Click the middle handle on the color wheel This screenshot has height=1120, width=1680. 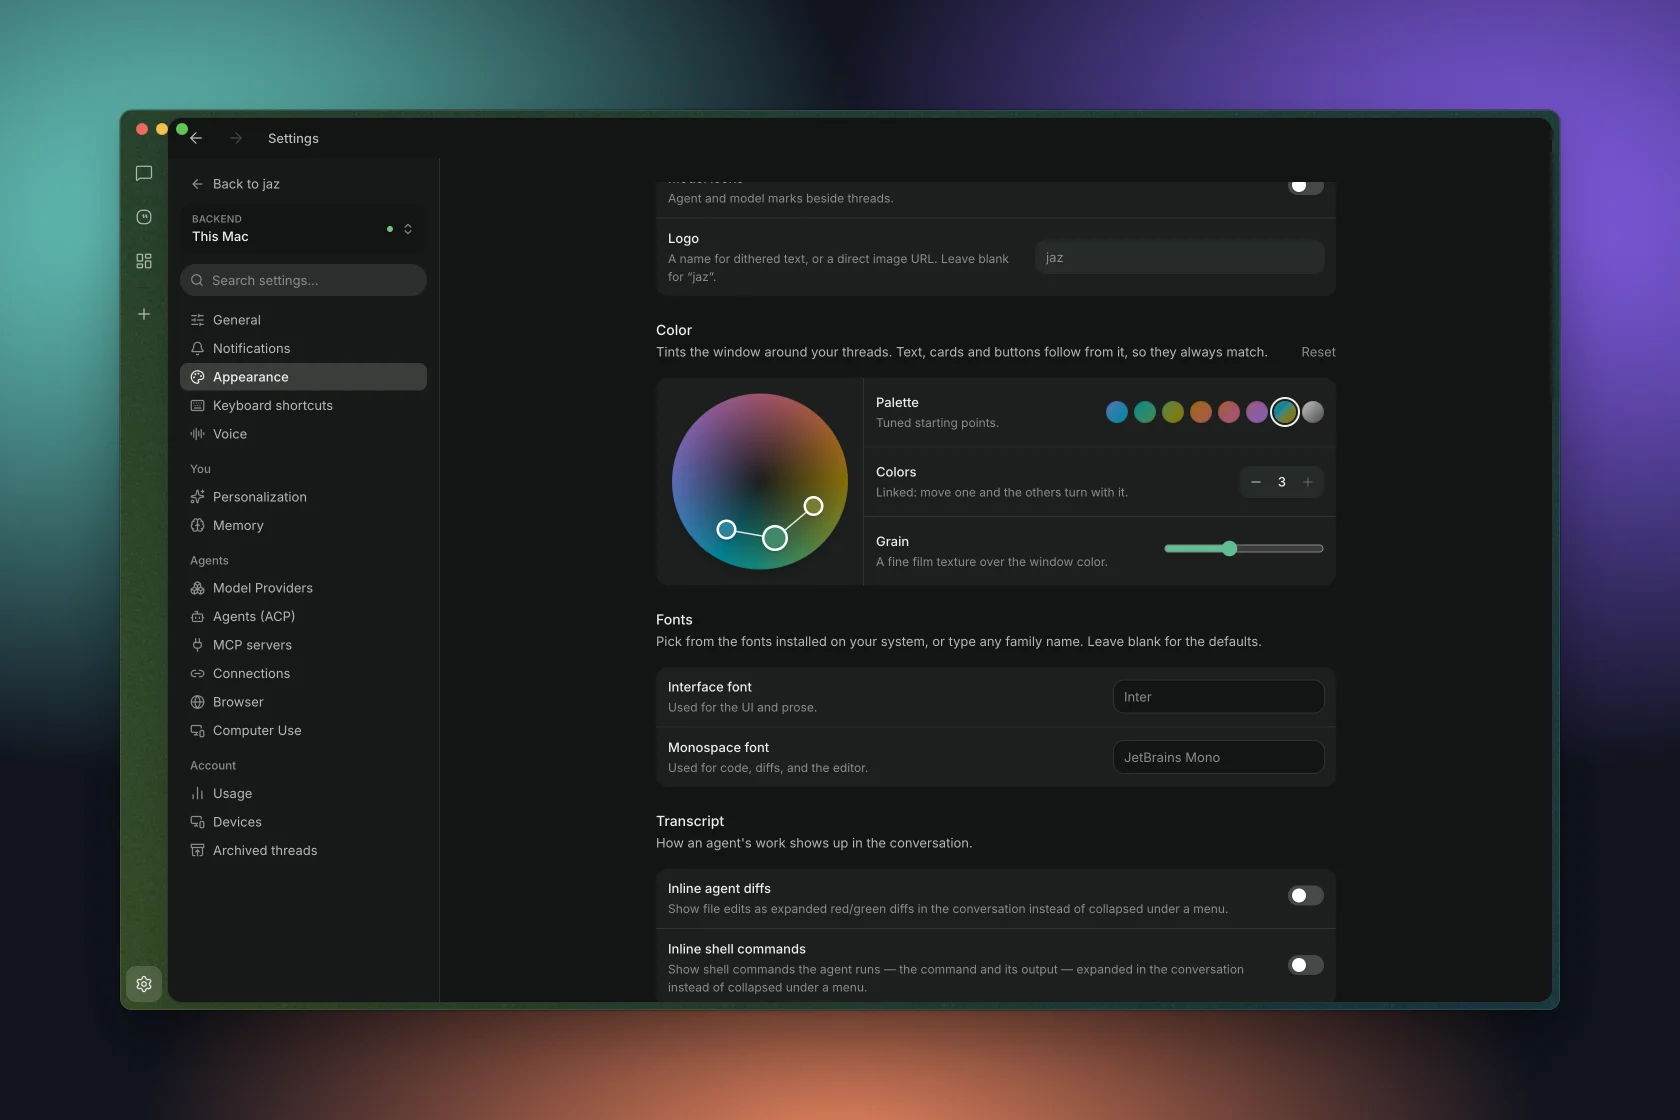774,538
